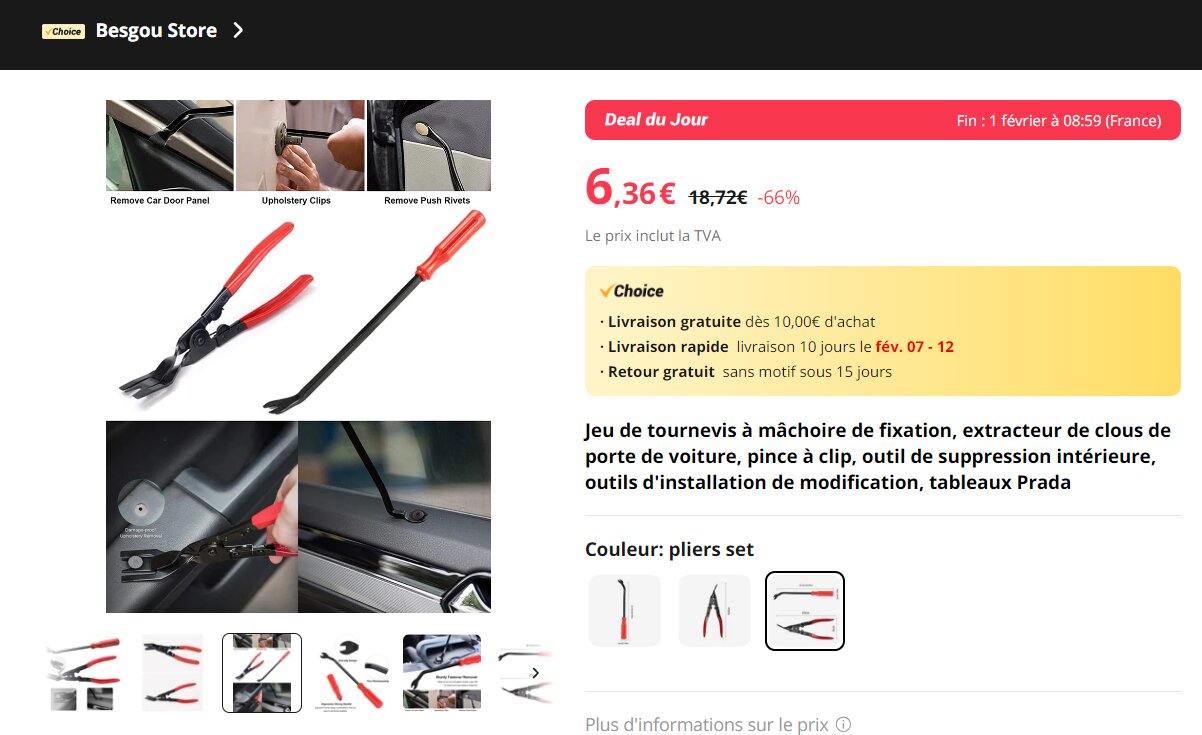This screenshot has height=735, width=1202.
Task: Click the info icon next to price information
Action: click(843, 724)
